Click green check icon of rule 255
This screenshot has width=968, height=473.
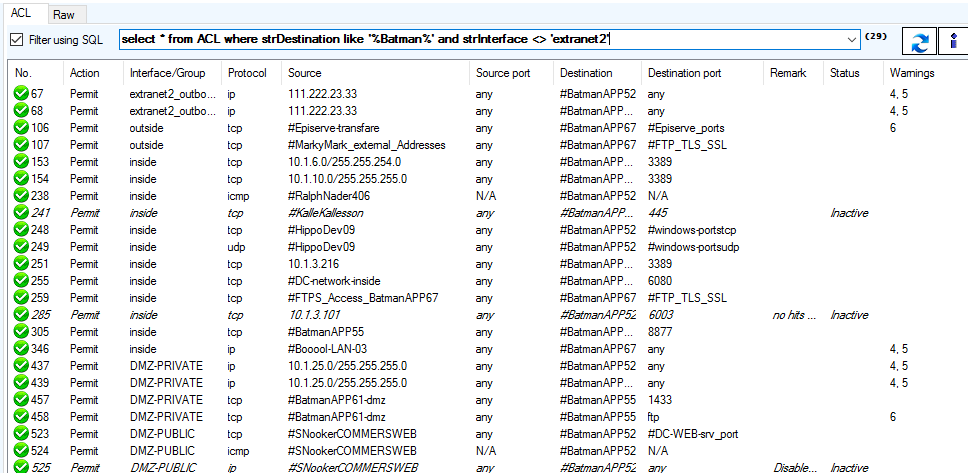pos(22,281)
